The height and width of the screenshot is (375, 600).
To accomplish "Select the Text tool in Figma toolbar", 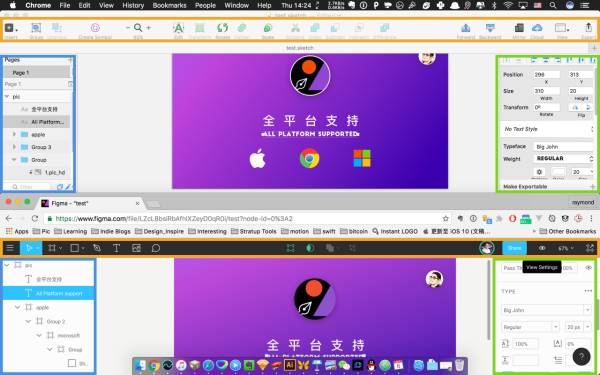I will (x=116, y=248).
